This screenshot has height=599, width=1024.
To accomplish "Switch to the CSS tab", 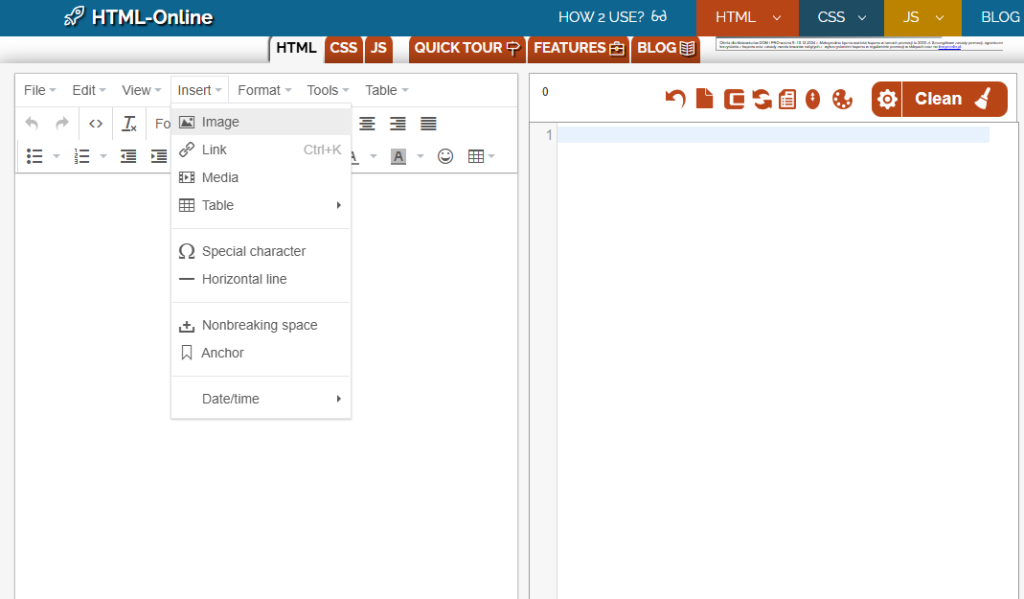I will [343, 48].
